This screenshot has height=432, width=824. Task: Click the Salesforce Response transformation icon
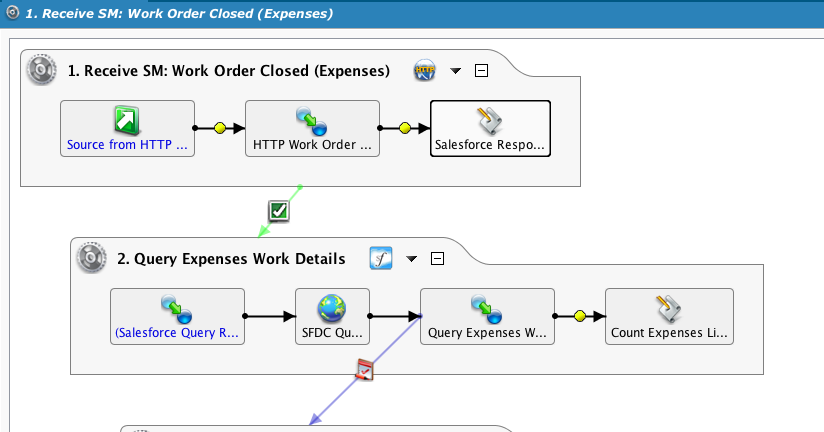490,121
